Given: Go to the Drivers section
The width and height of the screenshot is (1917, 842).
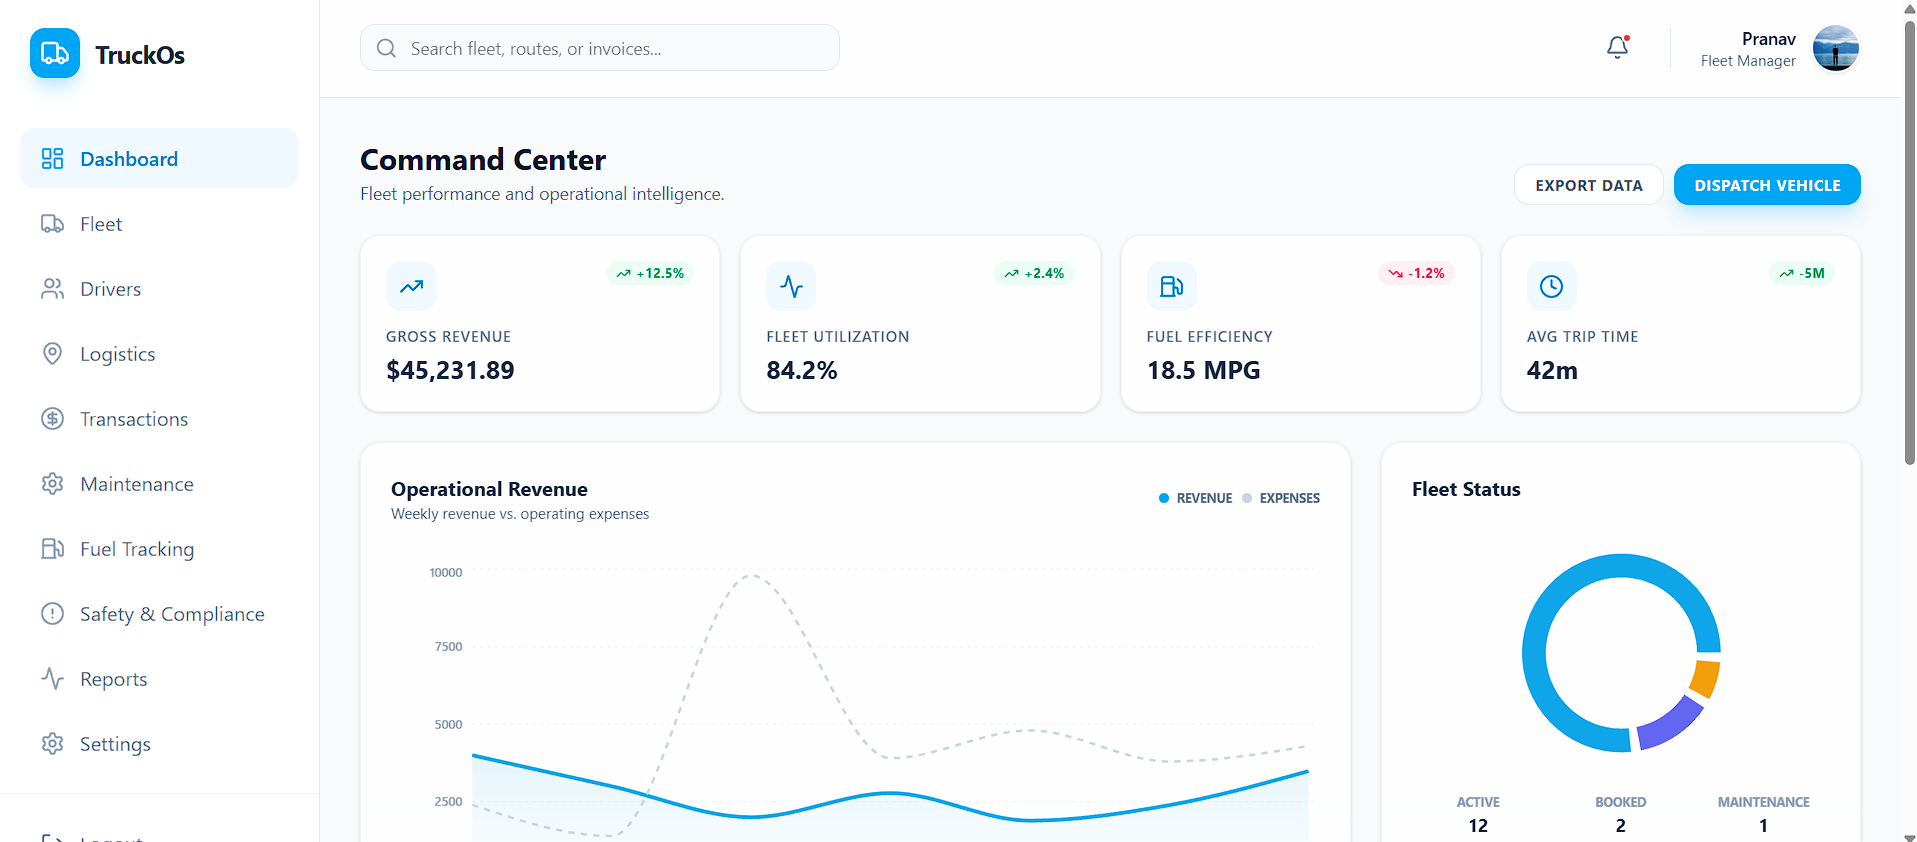Looking at the screenshot, I should tap(110, 289).
